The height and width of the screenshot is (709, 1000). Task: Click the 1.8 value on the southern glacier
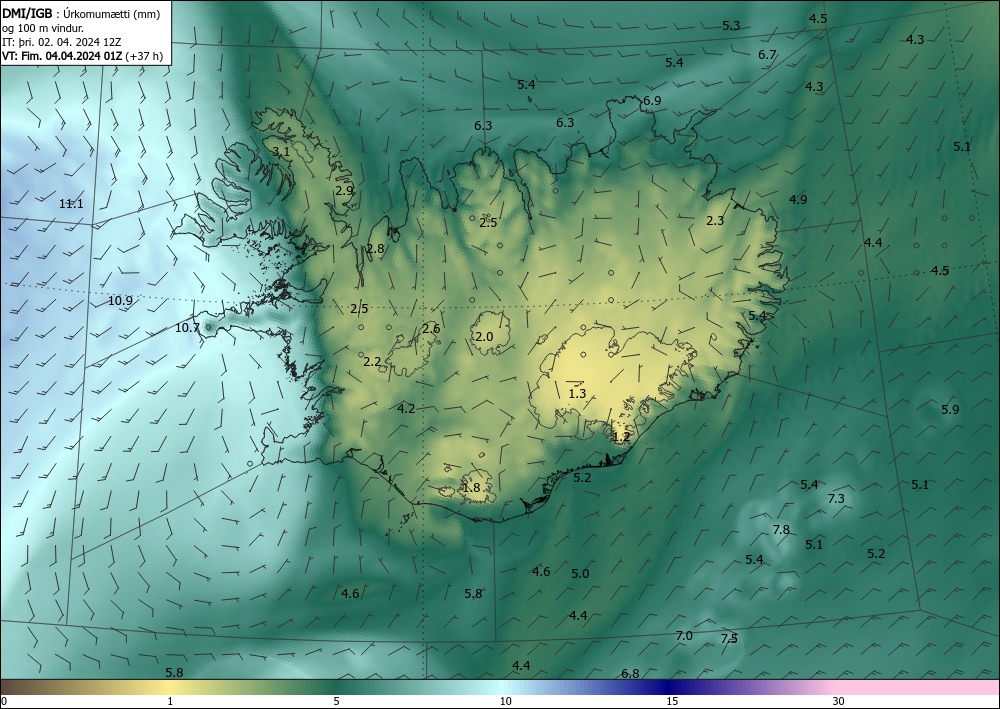point(471,488)
